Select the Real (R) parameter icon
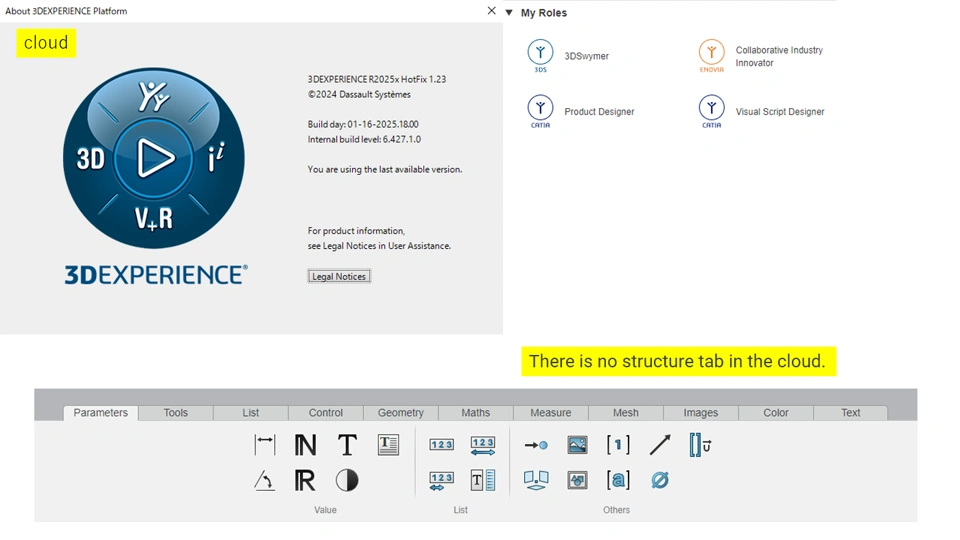 pos(305,481)
